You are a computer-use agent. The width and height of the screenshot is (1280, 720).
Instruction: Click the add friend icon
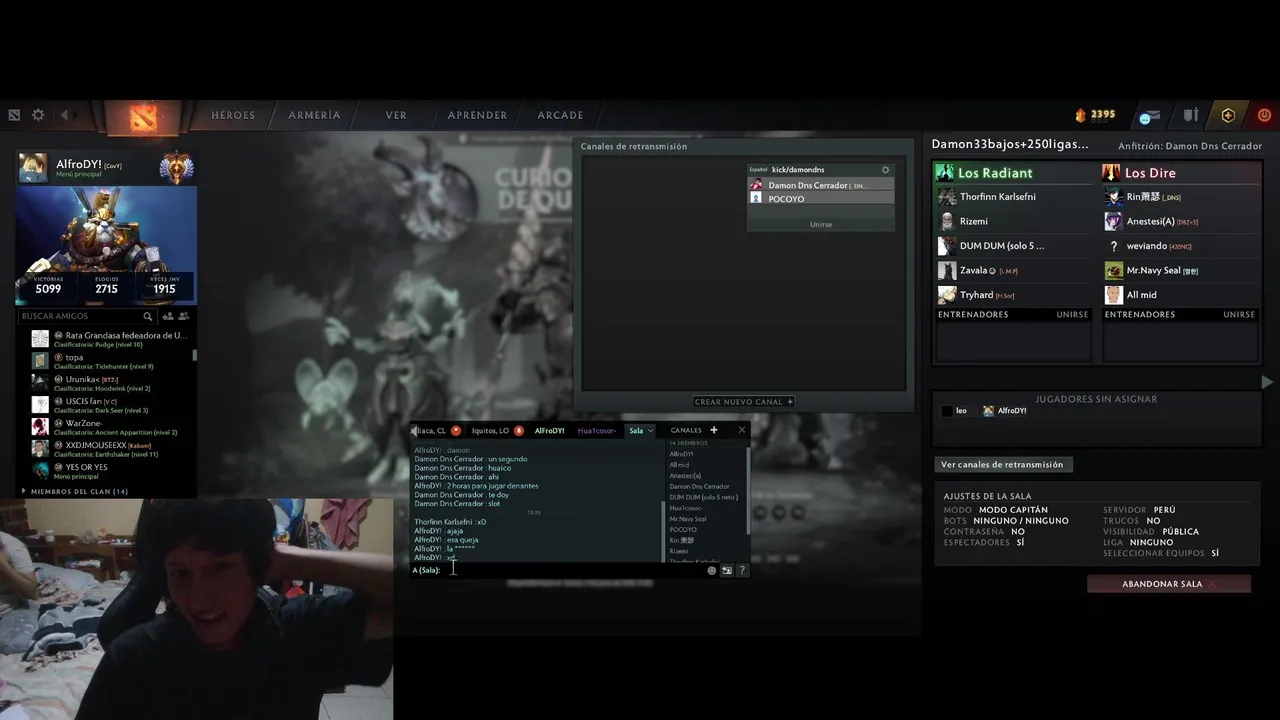tap(167, 316)
